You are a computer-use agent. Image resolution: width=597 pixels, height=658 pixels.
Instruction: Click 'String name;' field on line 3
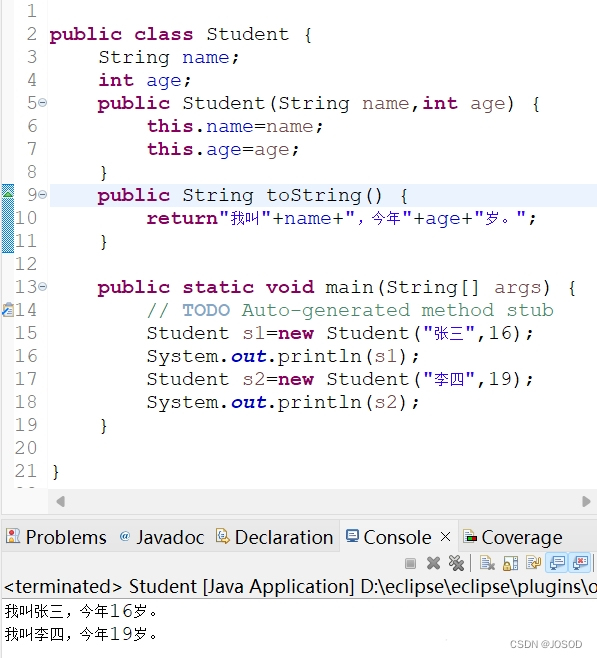[x=169, y=57]
